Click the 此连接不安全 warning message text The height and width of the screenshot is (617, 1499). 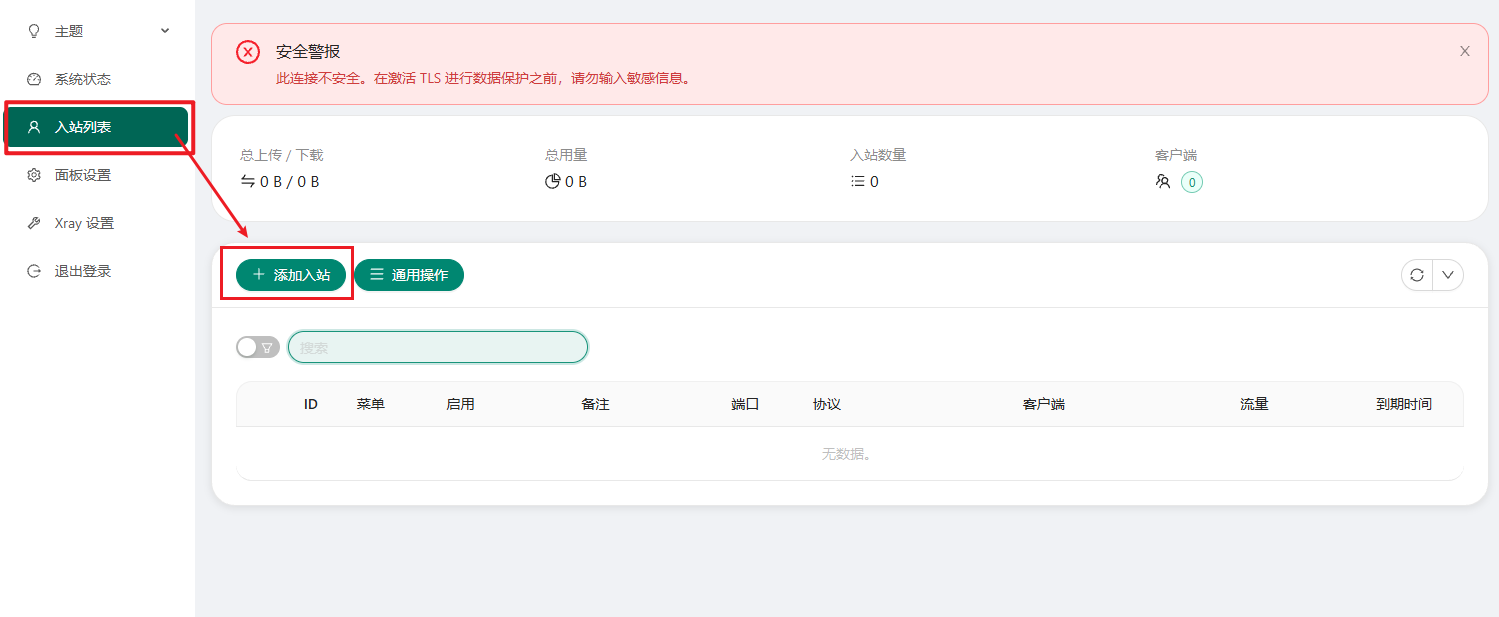[x=484, y=77]
